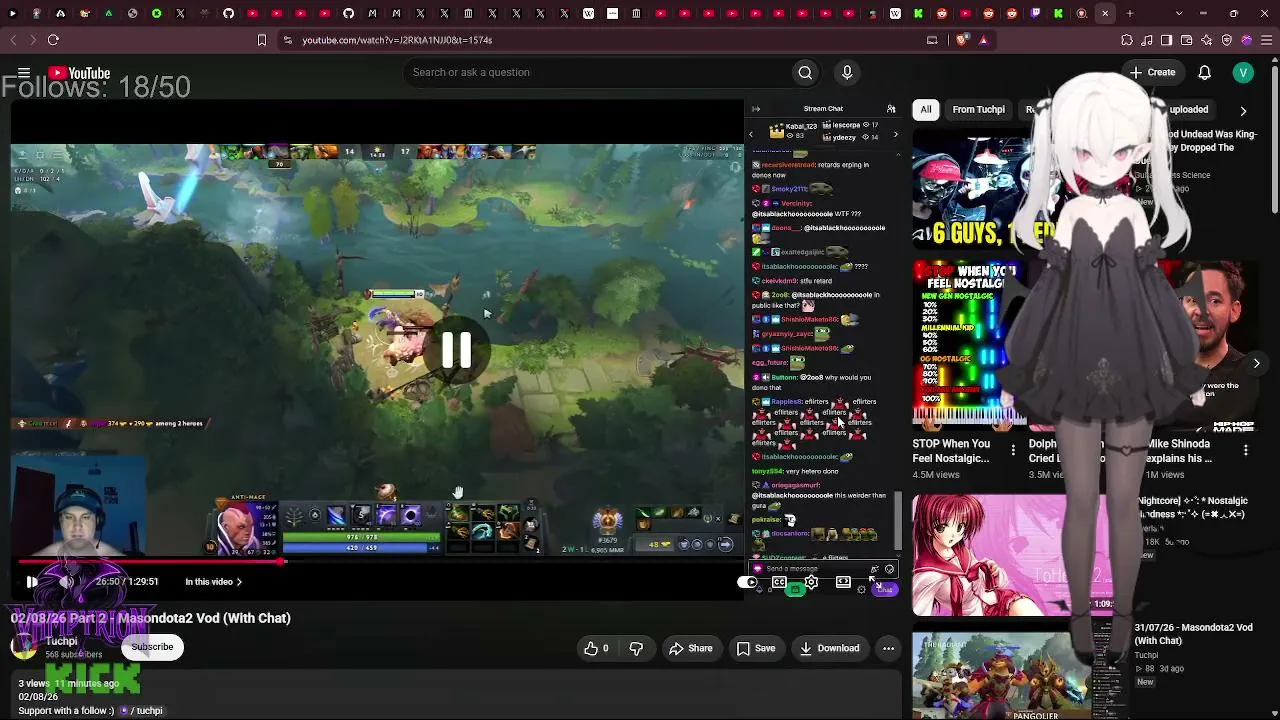Open the browser extensions puzzle icon
The width and height of the screenshot is (1280, 720).
pyautogui.click(x=1127, y=40)
